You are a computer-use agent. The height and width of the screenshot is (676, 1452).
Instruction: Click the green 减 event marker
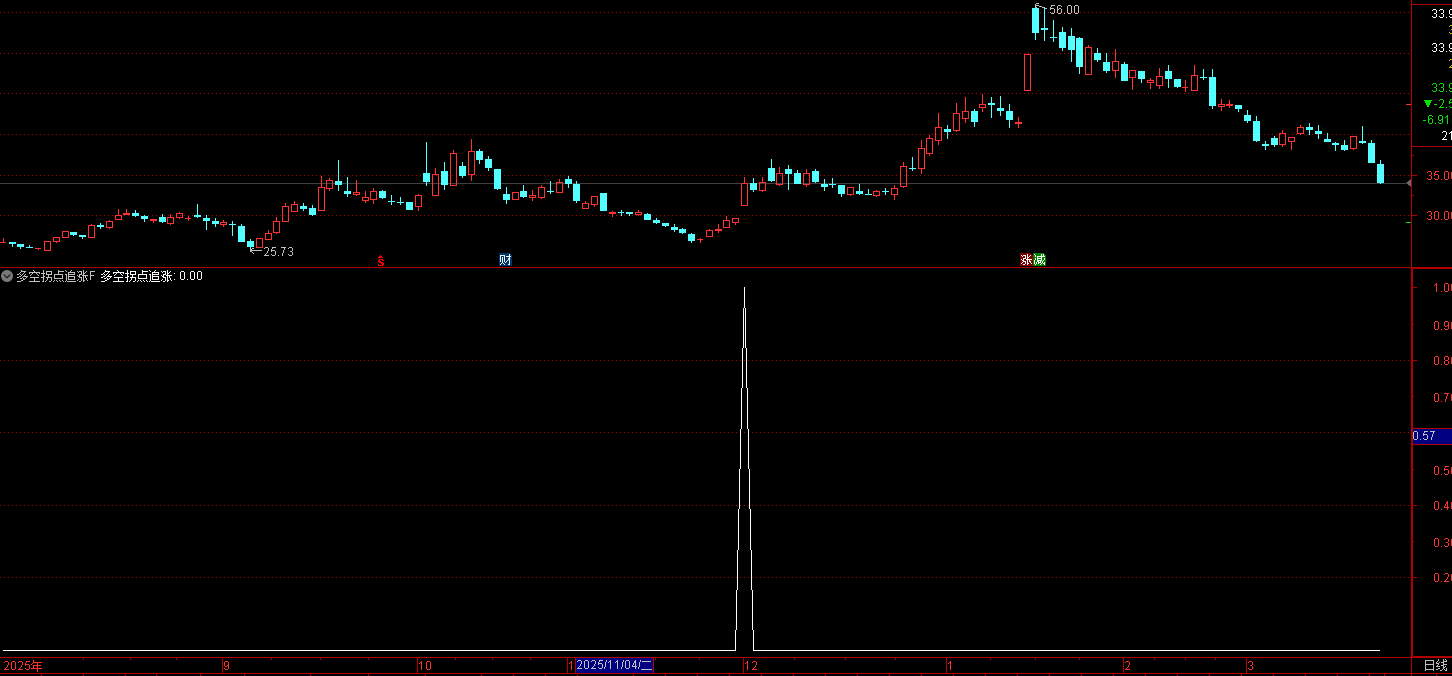tap(1039, 260)
